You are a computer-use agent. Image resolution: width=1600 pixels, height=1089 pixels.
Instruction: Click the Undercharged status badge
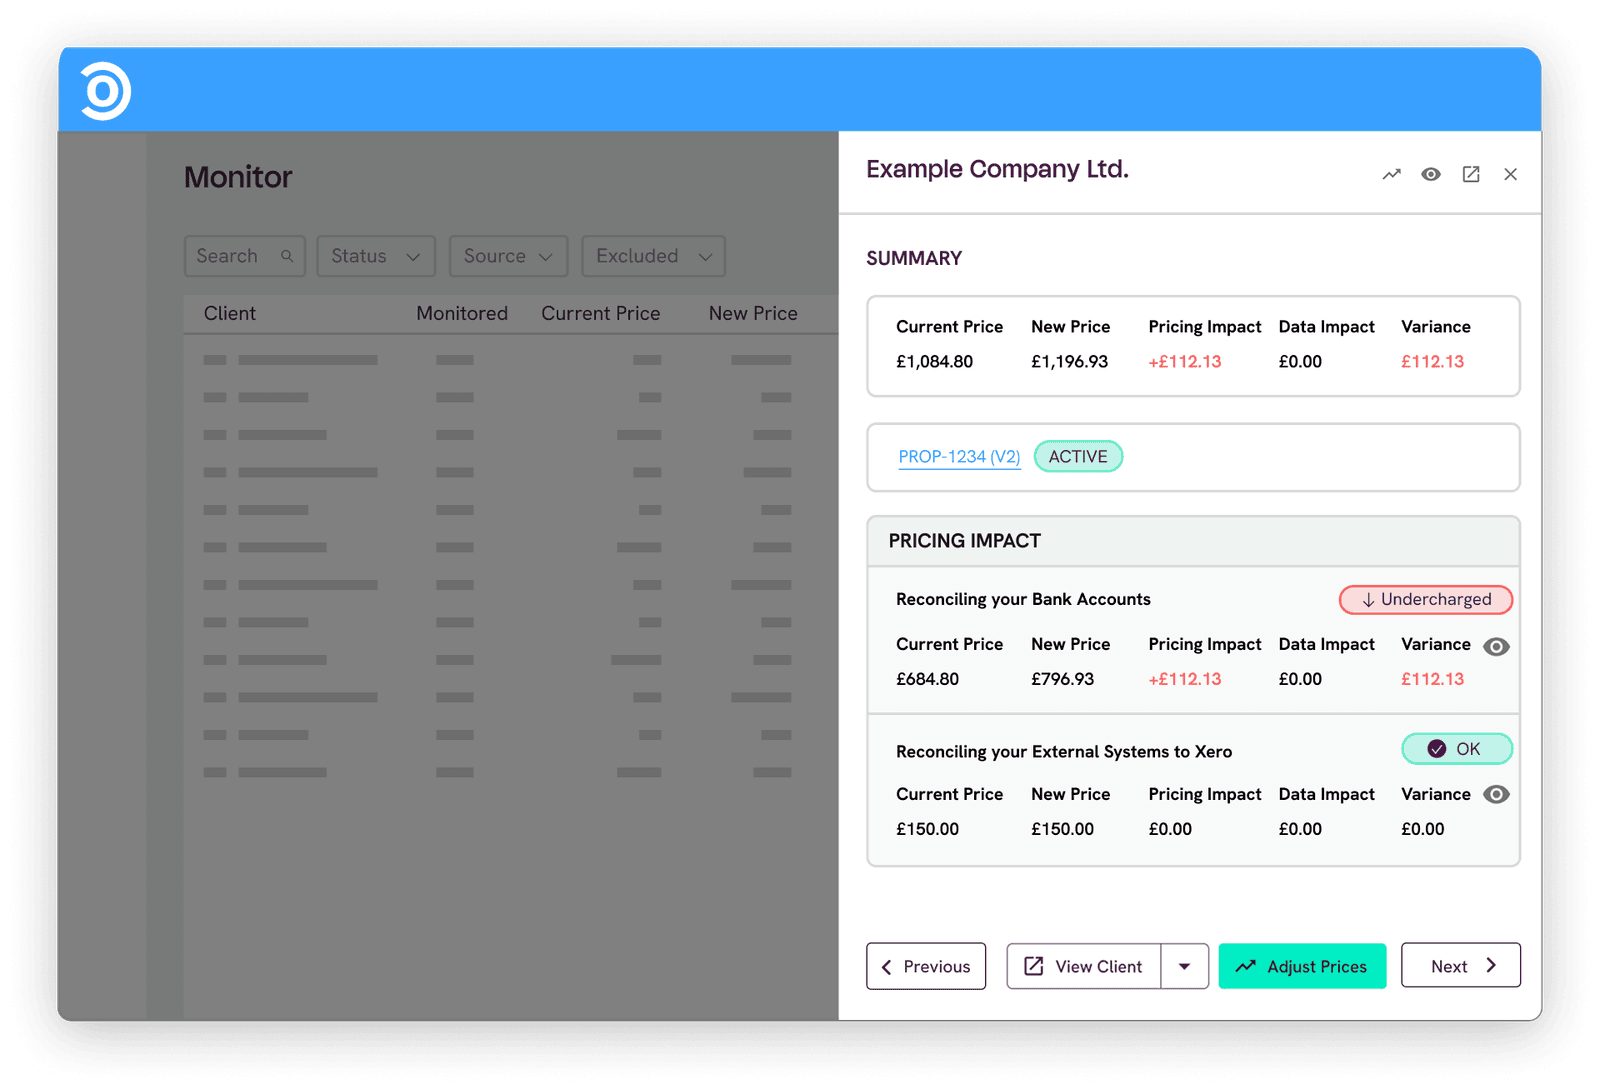click(x=1426, y=599)
